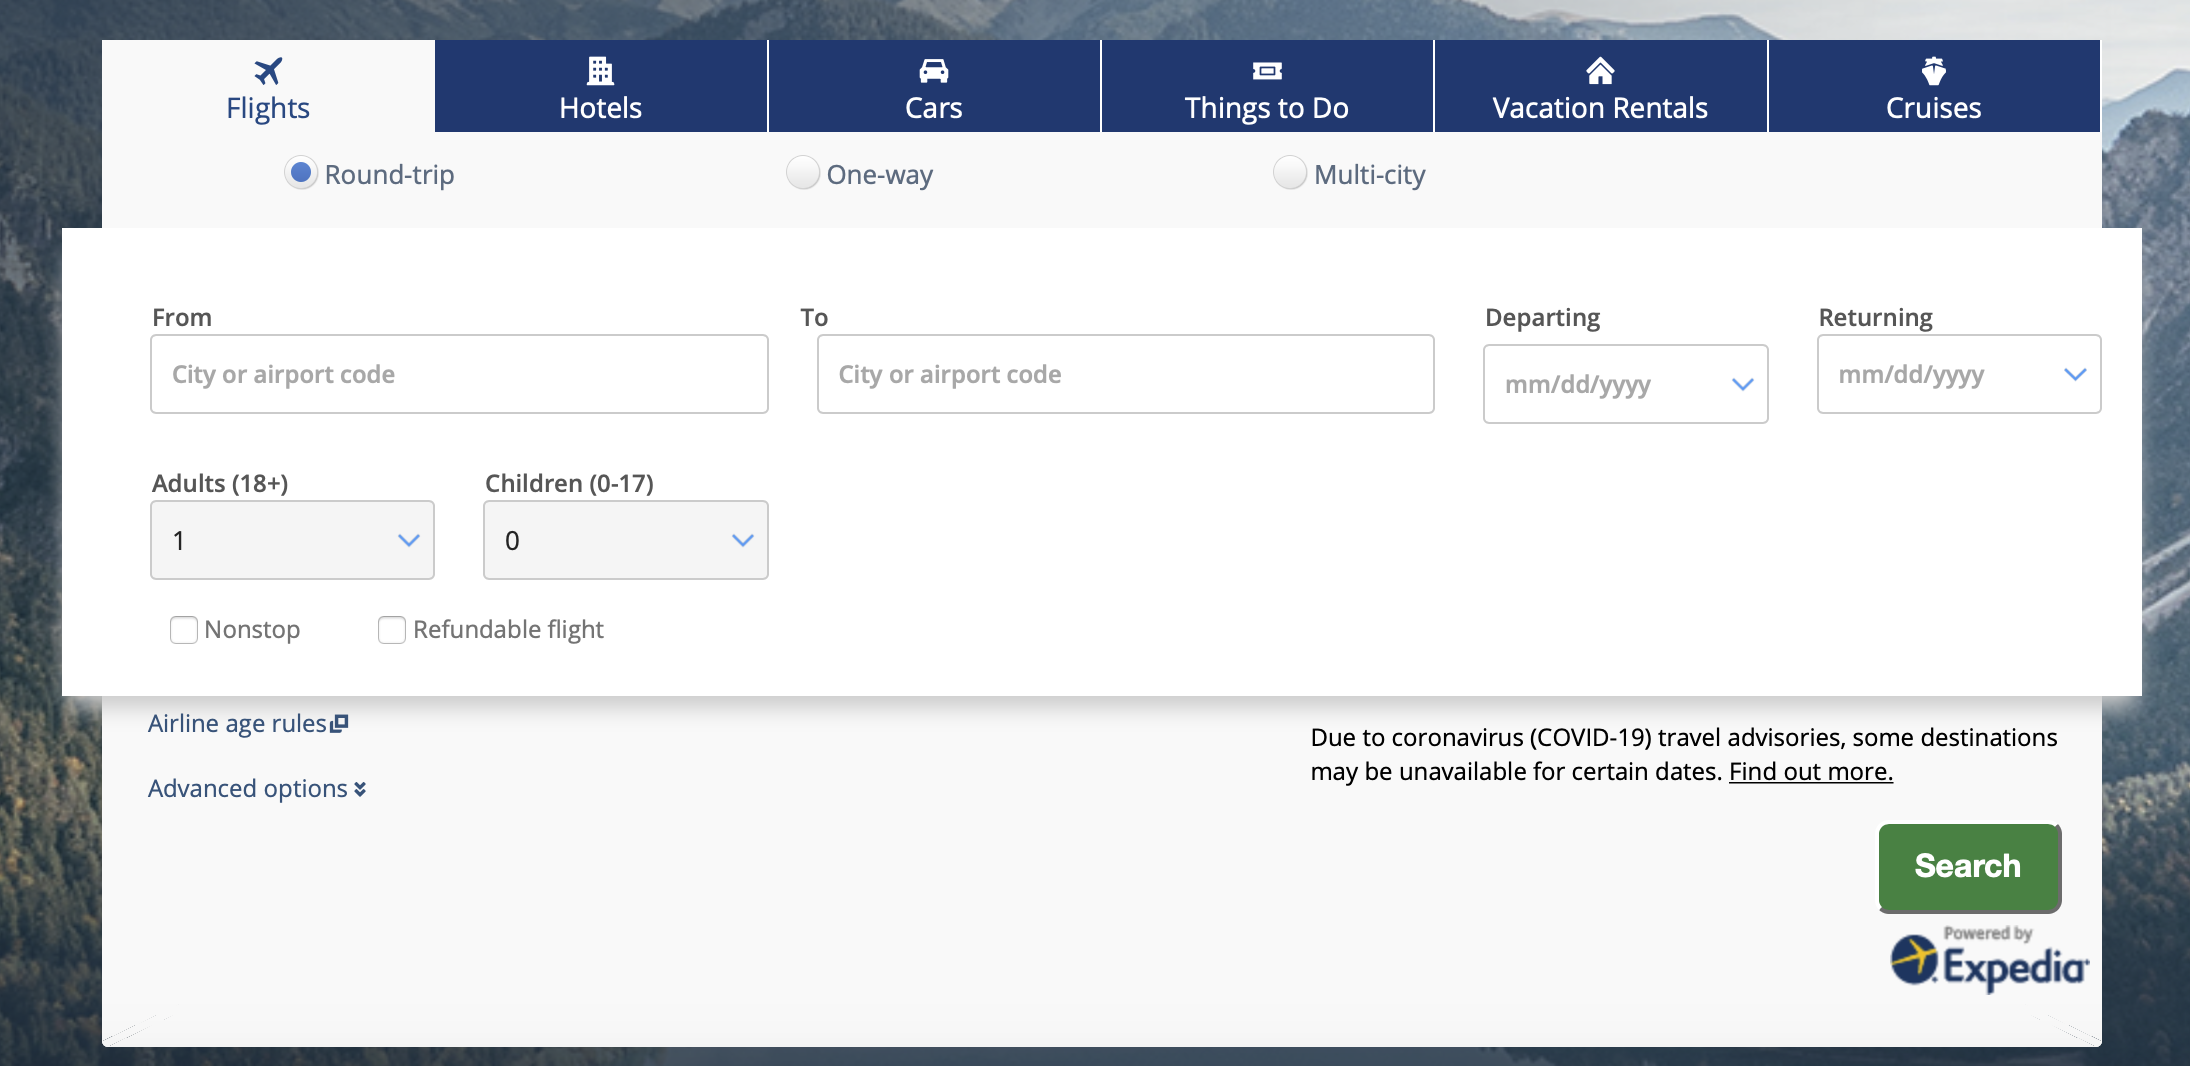Click the green Search button

[x=1969, y=867]
